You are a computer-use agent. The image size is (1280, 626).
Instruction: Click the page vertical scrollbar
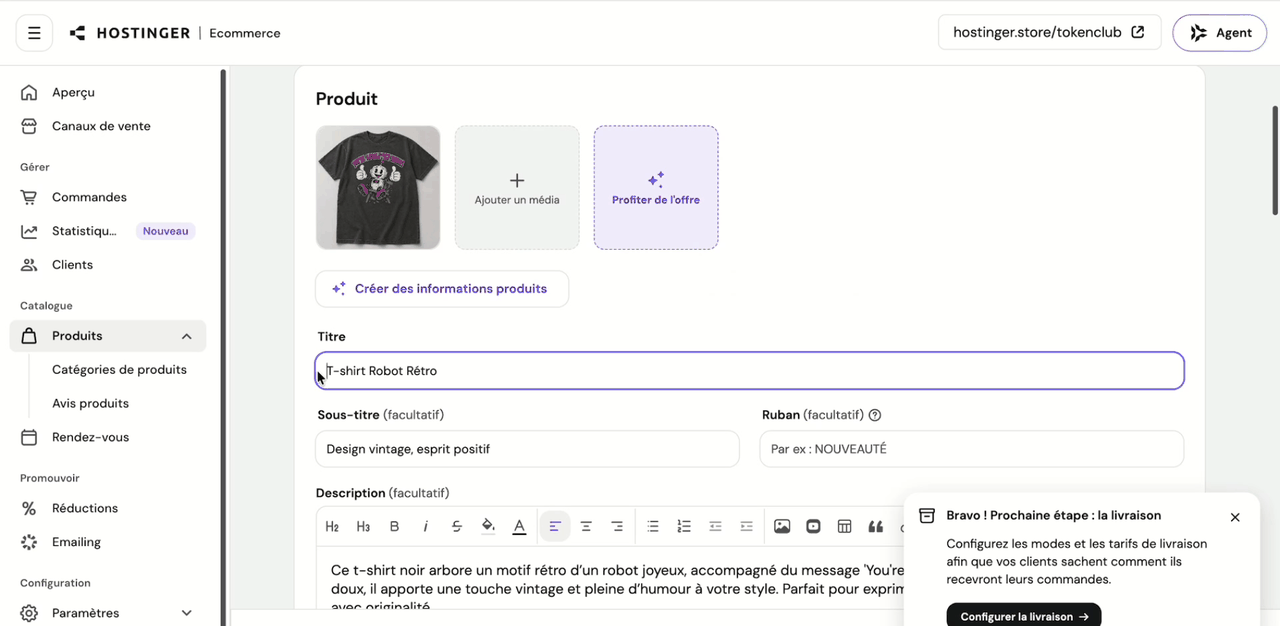click(1275, 160)
